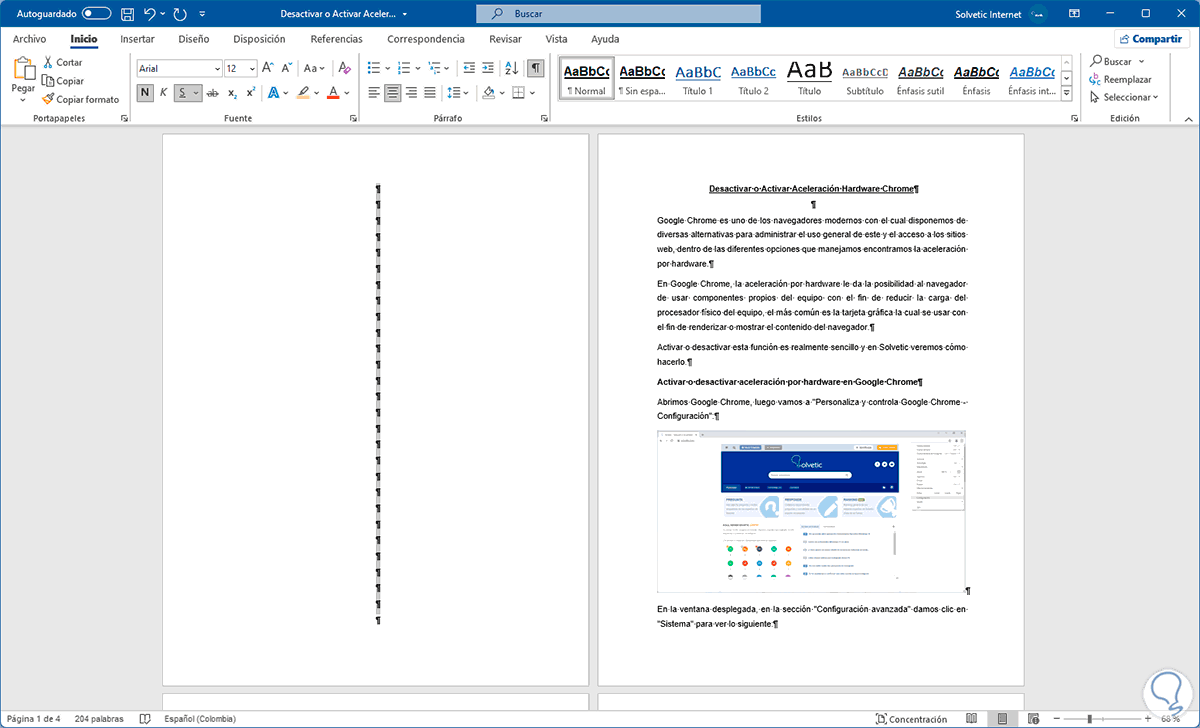Toggle the Autoguardado switch
The width and height of the screenshot is (1200, 728).
[x=96, y=14]
